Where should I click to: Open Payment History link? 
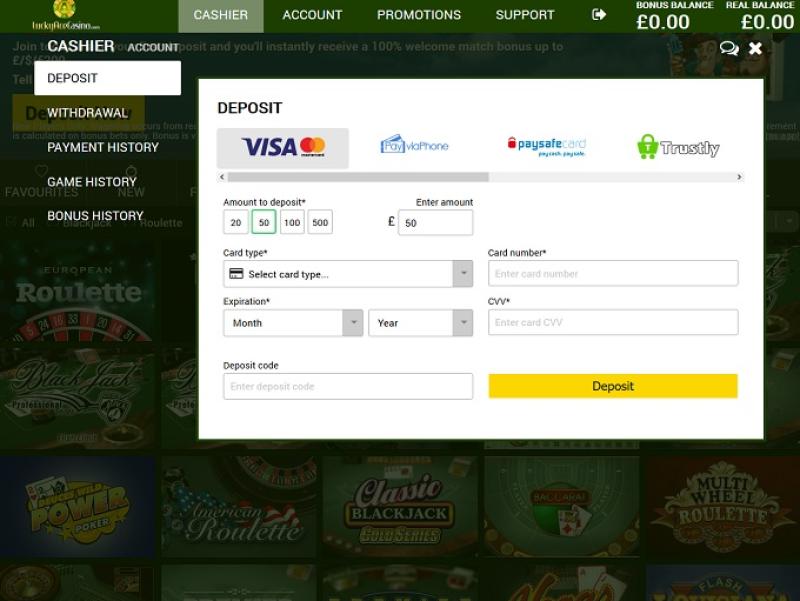(x=103, y=147)
